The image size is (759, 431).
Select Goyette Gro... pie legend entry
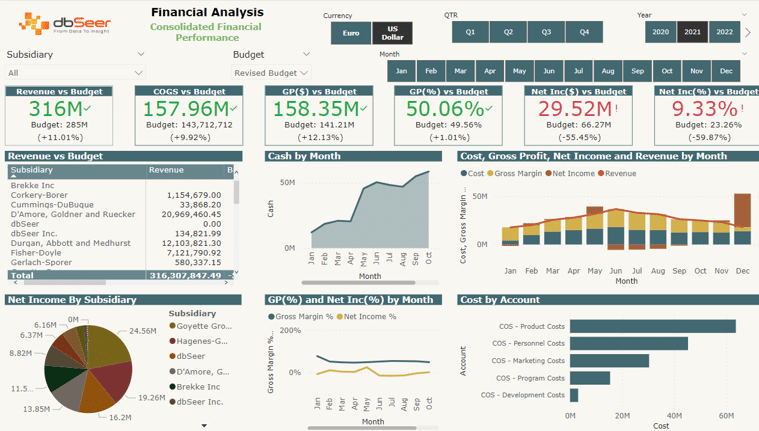tap(200, 326)
